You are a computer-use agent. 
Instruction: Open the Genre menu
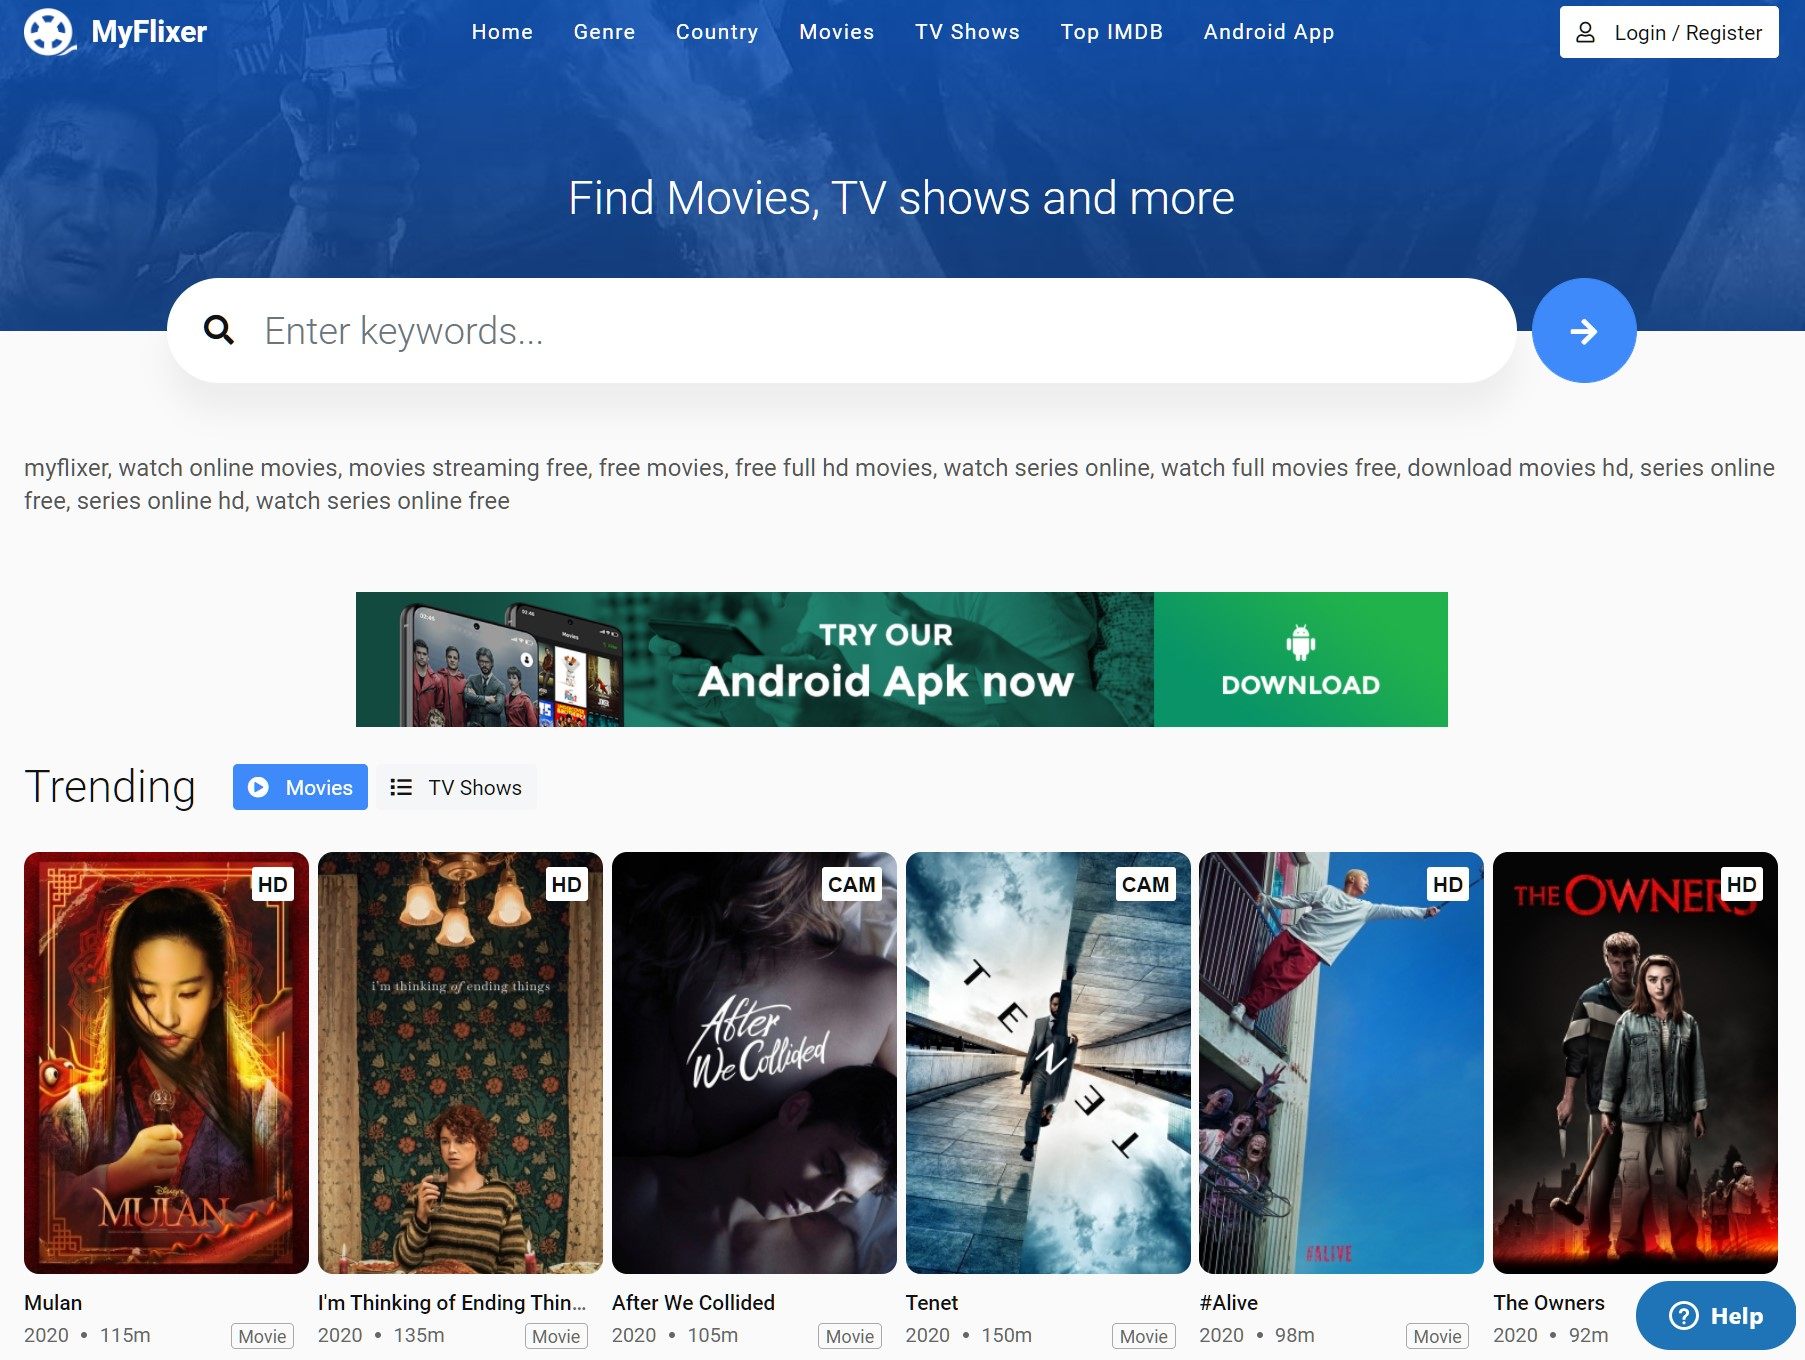604,32
